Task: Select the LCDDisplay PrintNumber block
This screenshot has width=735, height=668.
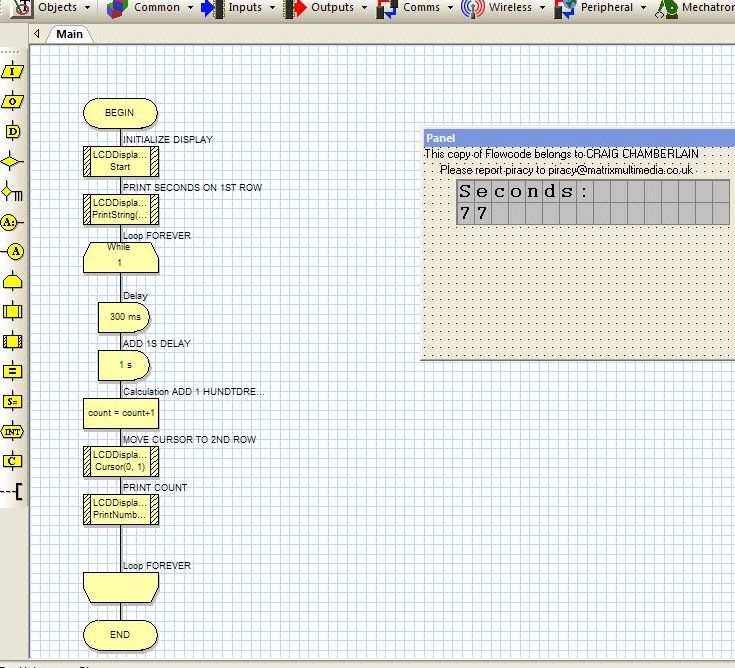Action: pyautogui.click(x=121, y=509)
